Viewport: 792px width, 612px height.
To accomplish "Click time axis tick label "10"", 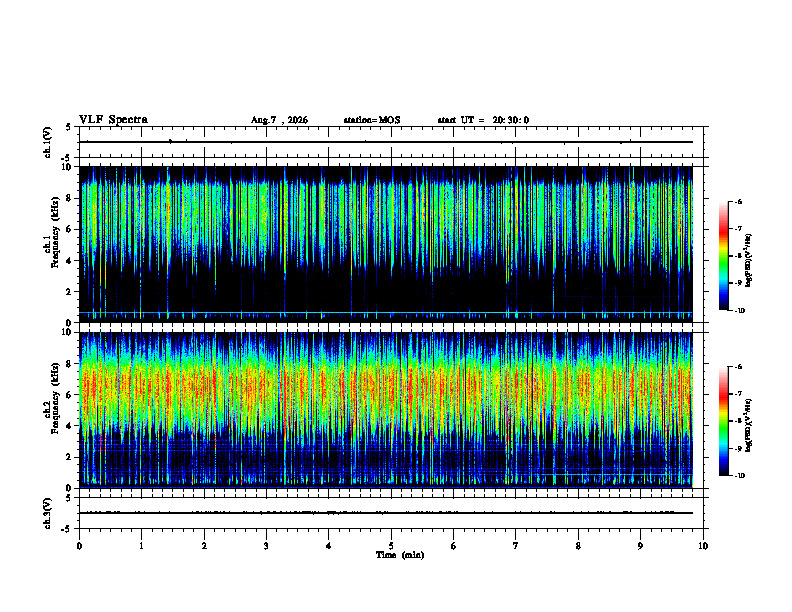I will pos(703,546).
